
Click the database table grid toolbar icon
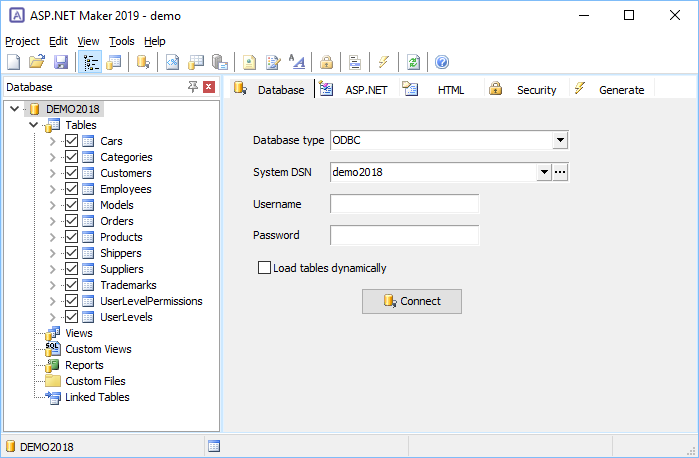pyautogui.click(x=196, y=62)
